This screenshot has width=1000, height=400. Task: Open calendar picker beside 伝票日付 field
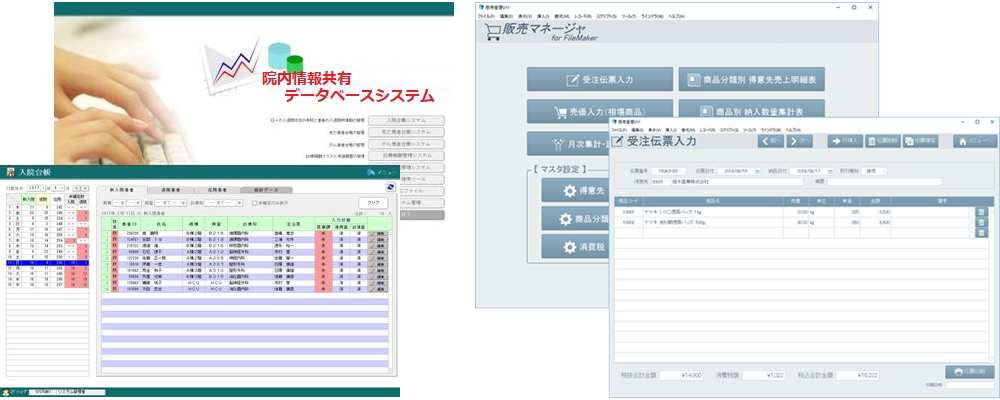pos(758,171)
